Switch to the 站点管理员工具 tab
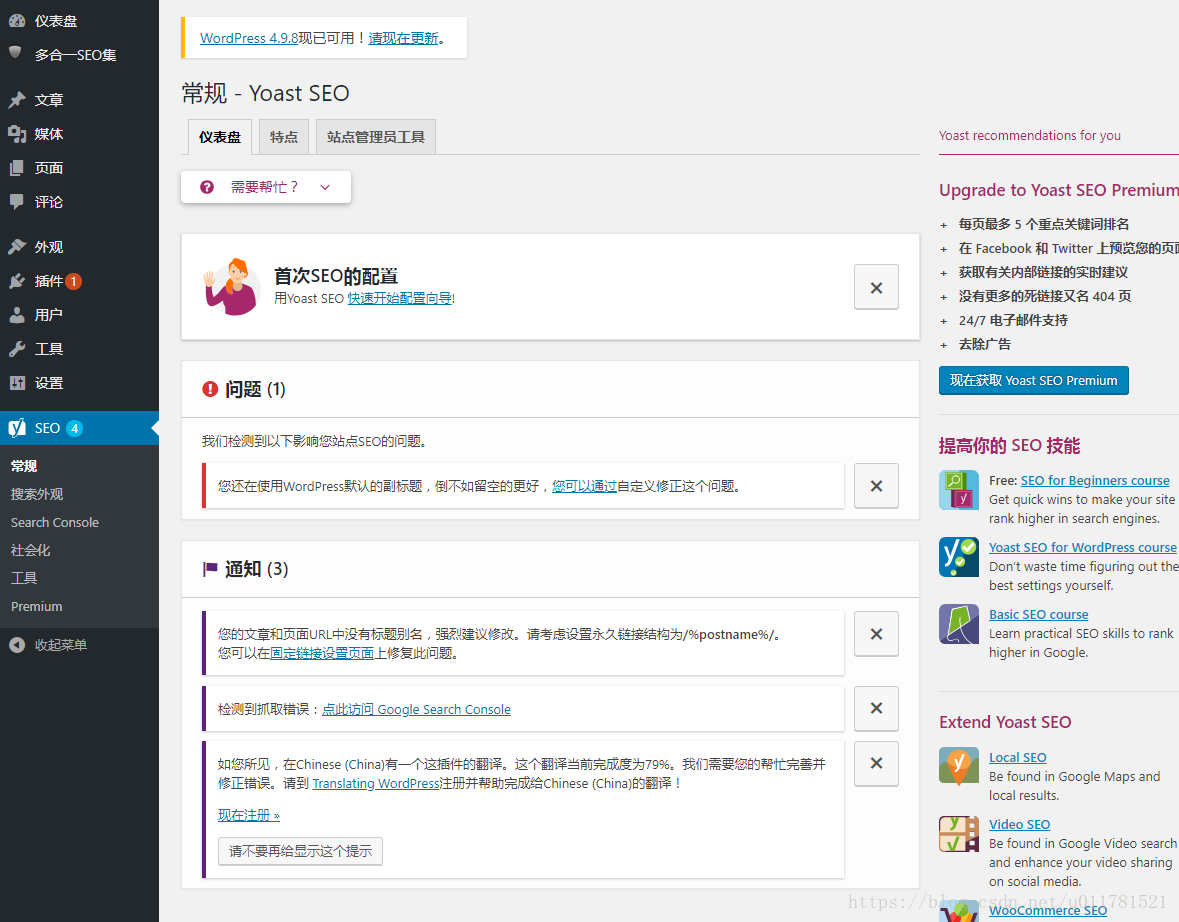This screenshot has height=922, width=1179. click(376, 137)
